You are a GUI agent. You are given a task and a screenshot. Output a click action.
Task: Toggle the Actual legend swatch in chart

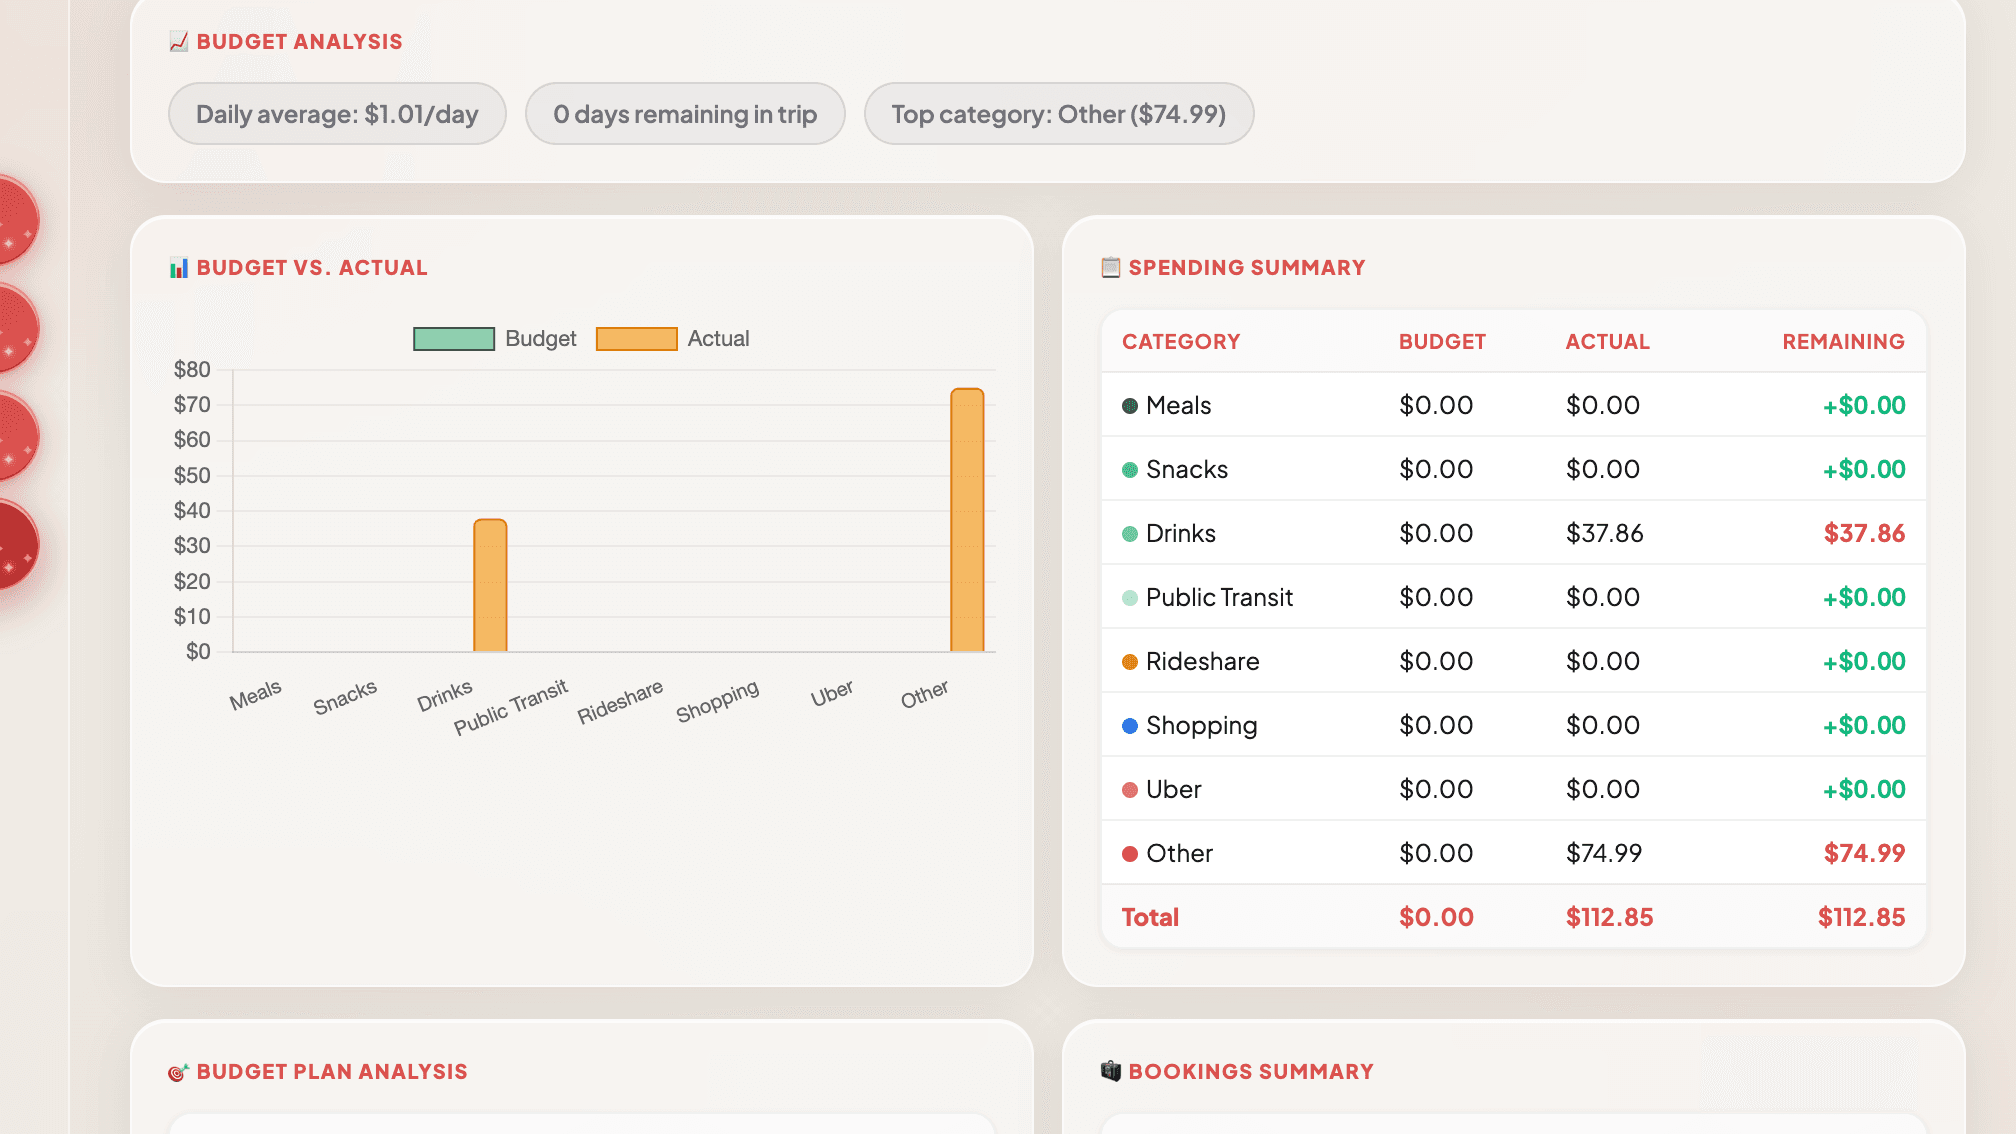click(x=636, y=339)
